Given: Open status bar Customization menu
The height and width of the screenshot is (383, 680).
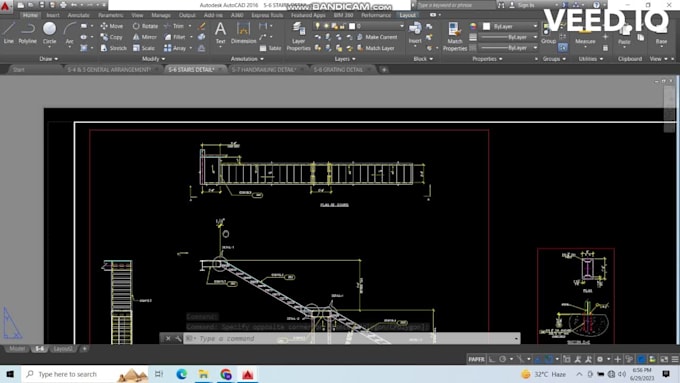Looking at the screenshot, I should [x=675, y=359].
